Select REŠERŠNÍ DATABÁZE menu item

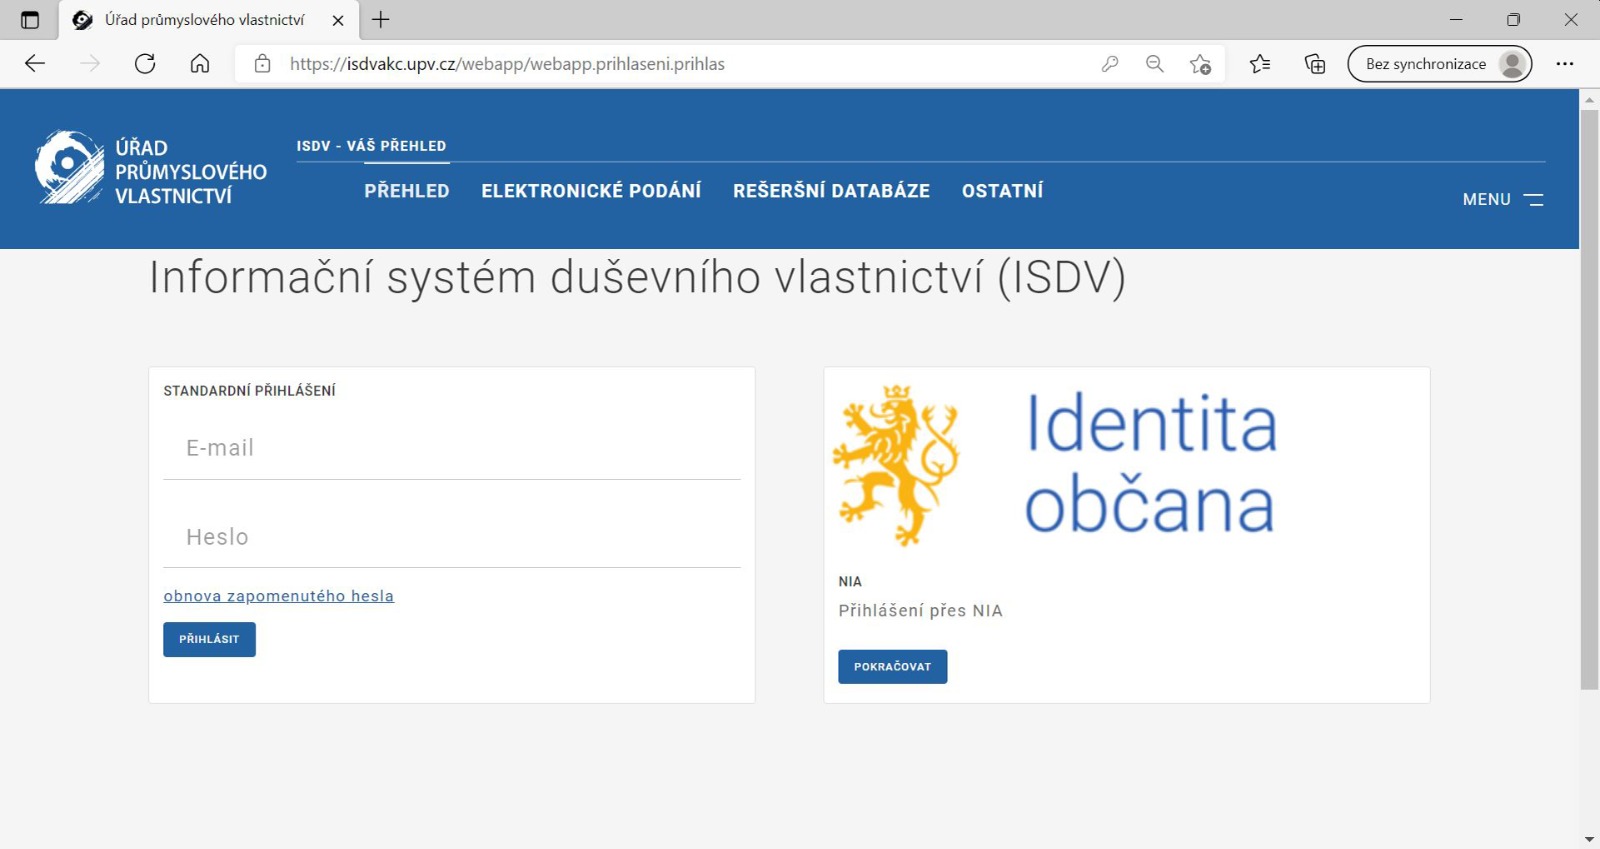point(831,191)
